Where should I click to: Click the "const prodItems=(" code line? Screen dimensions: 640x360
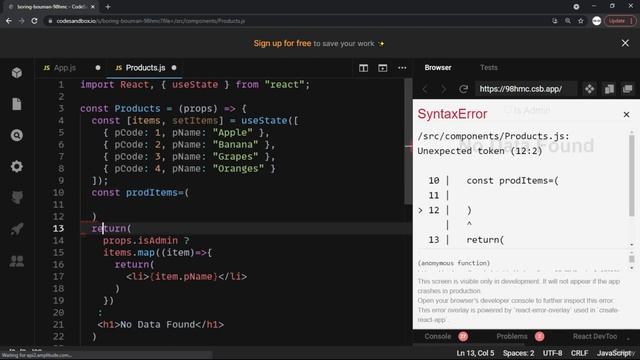[x=140, y=193]
